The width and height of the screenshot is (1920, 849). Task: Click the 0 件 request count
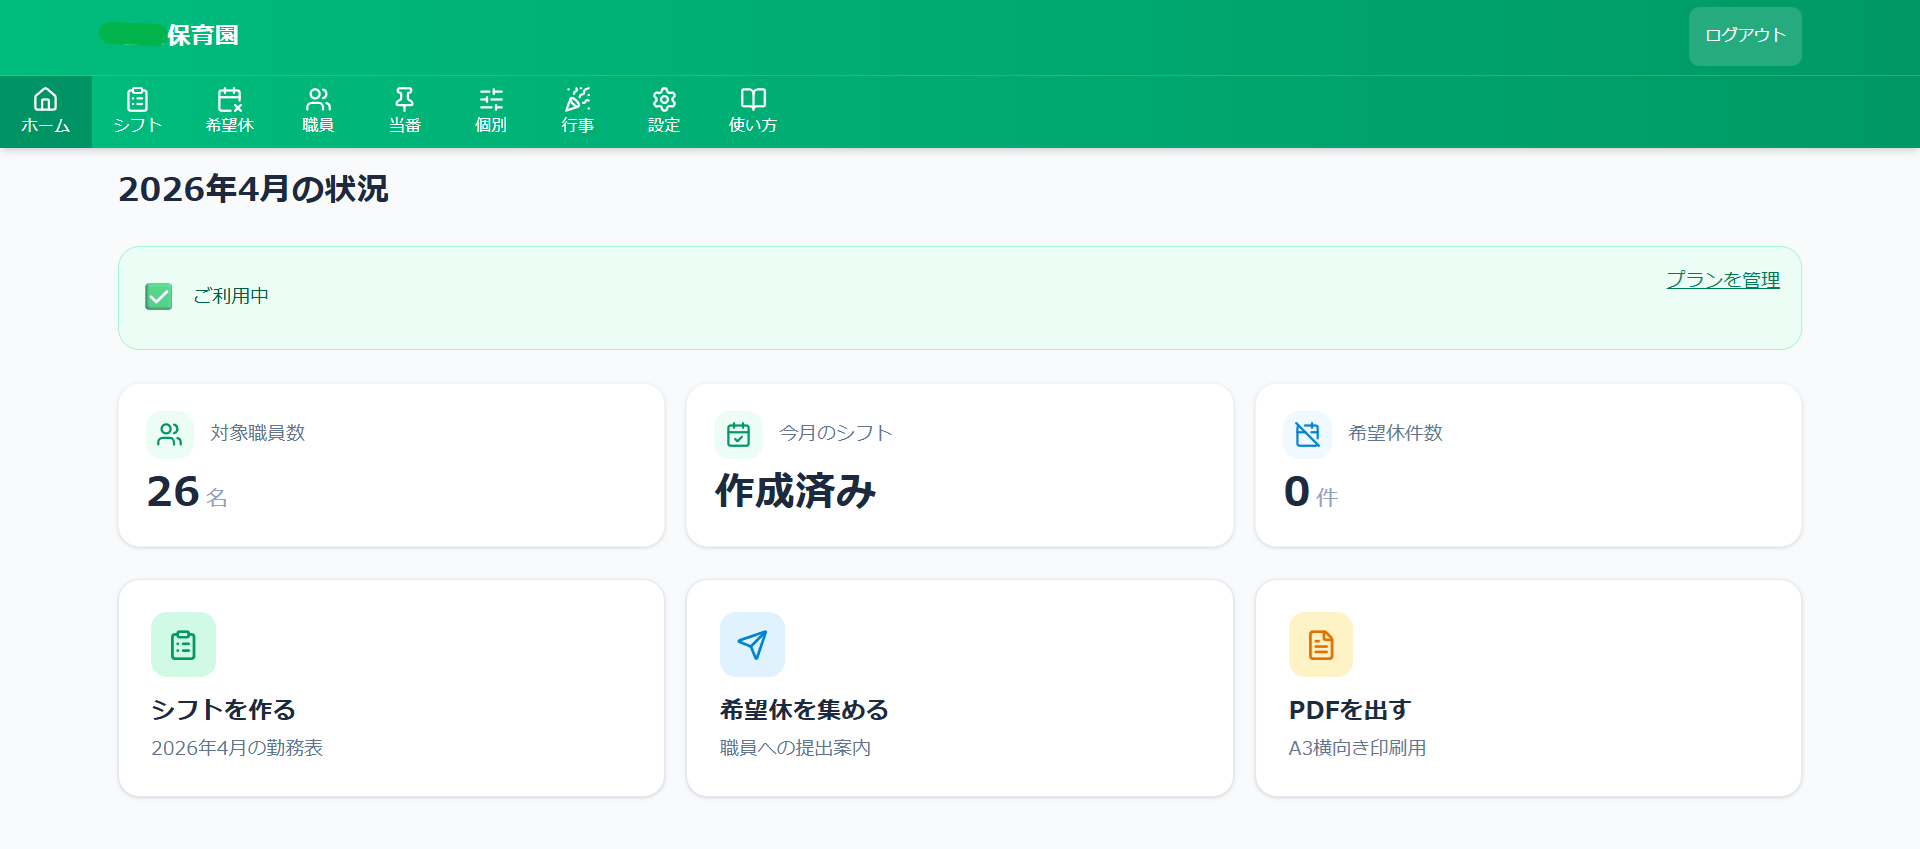click(x=1311, y=492)
